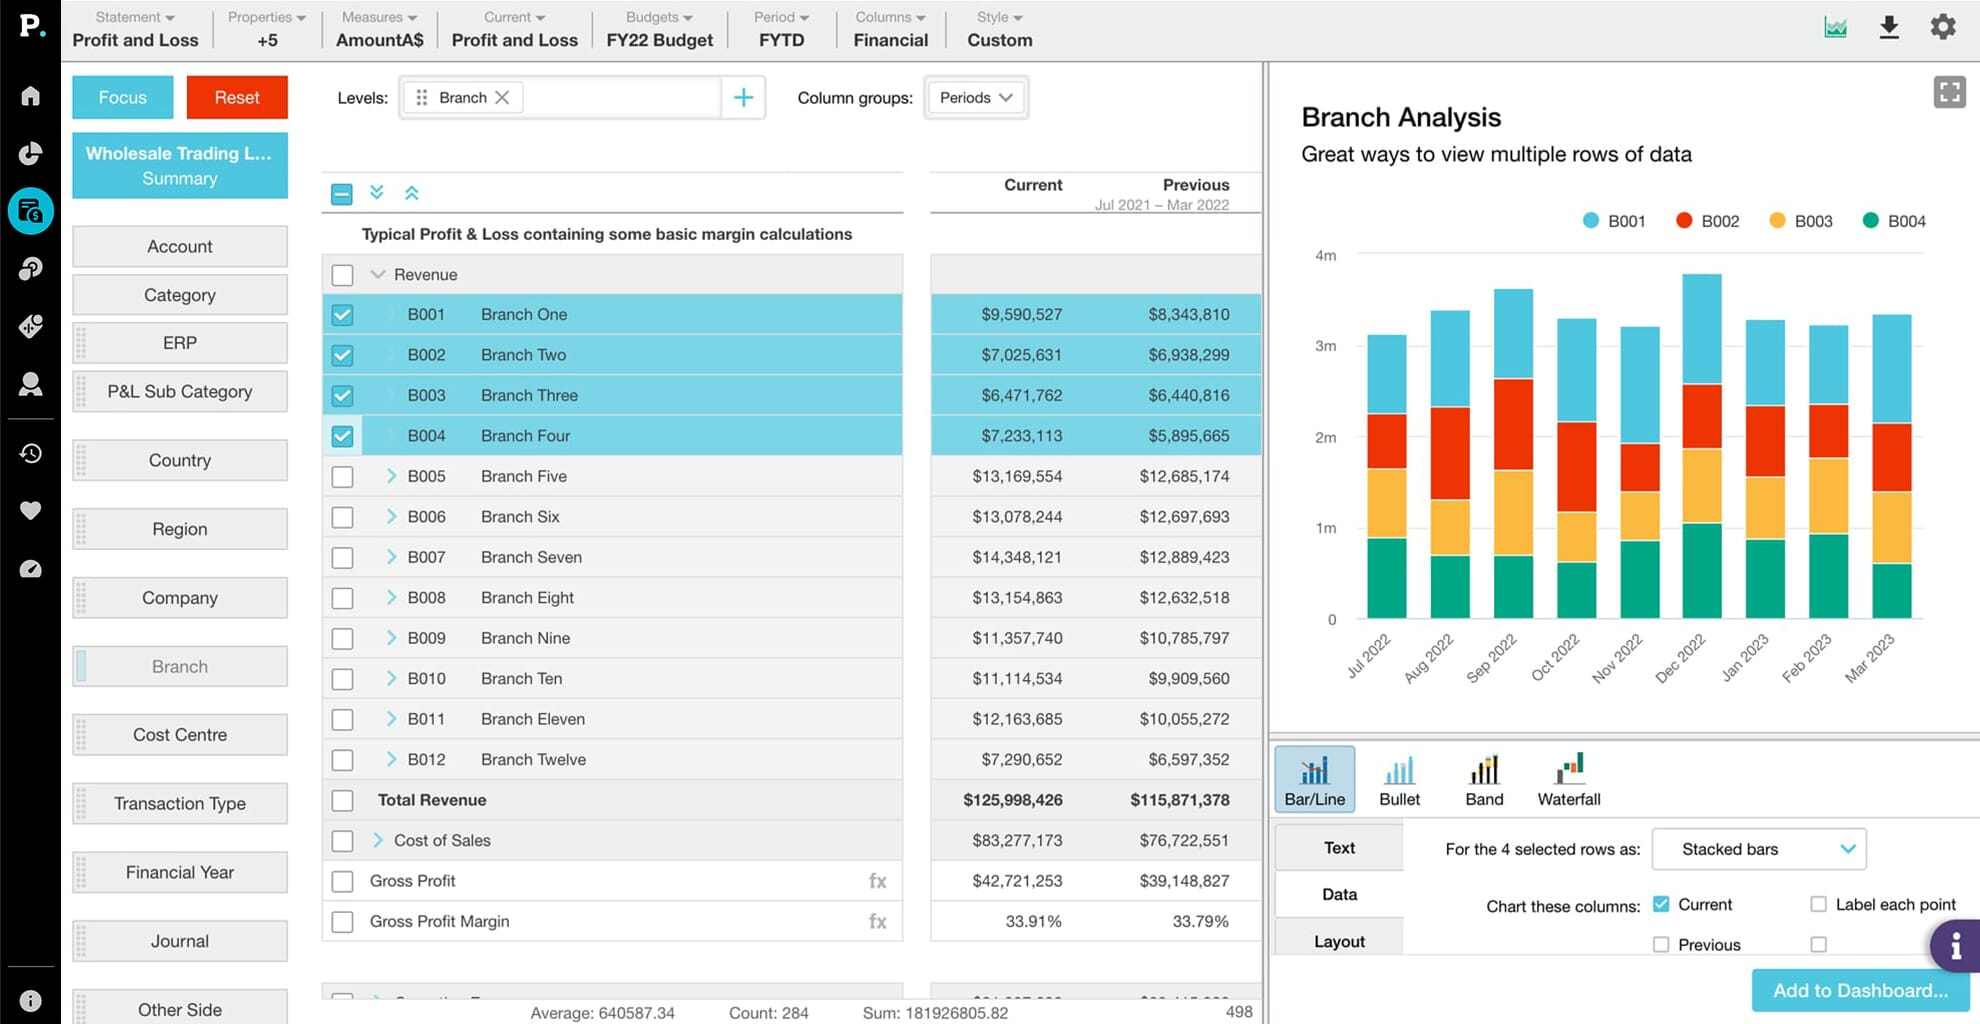Click the collapse all rows double-chevron
Image resolution: width=1980 pixels, height=1024 pixels.
[411, 192]
